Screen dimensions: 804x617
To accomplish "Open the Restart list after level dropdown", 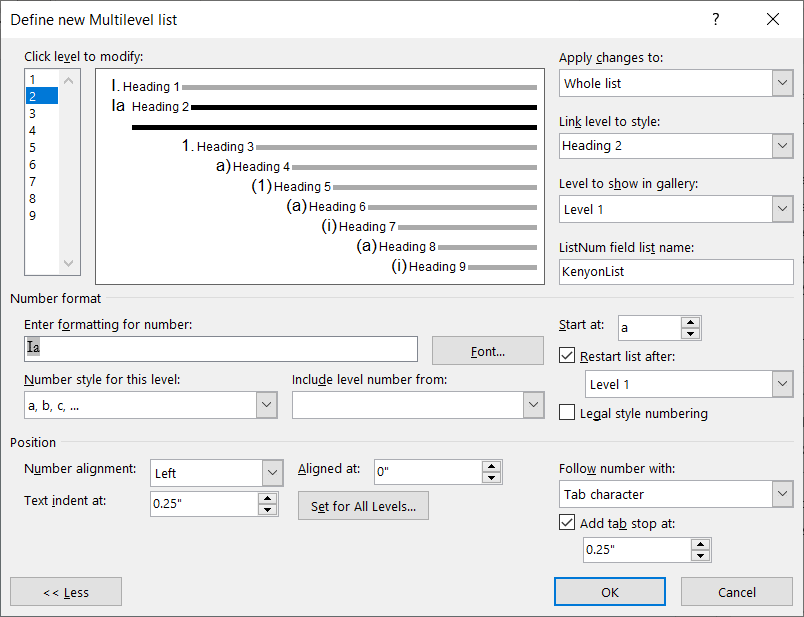I will pyautogui.click(x=782, y=384).
